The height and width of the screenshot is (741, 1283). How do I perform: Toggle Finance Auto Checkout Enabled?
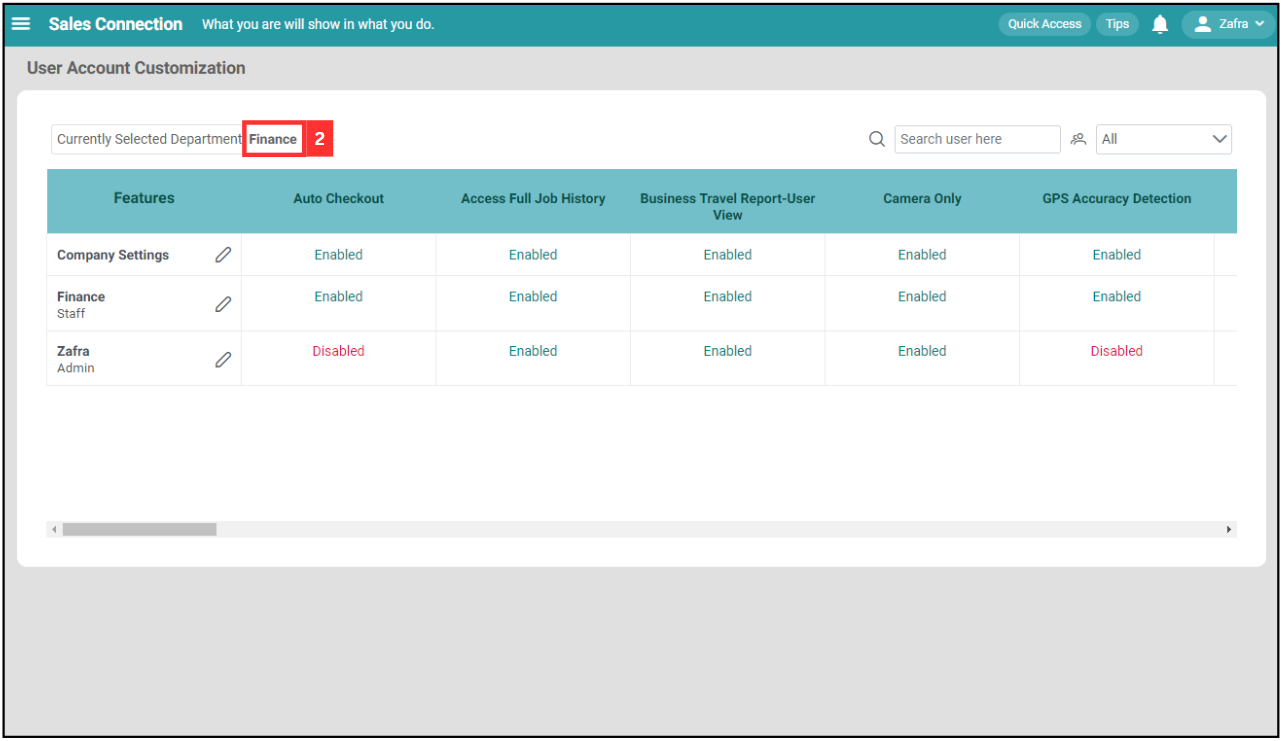coord(338,297)
